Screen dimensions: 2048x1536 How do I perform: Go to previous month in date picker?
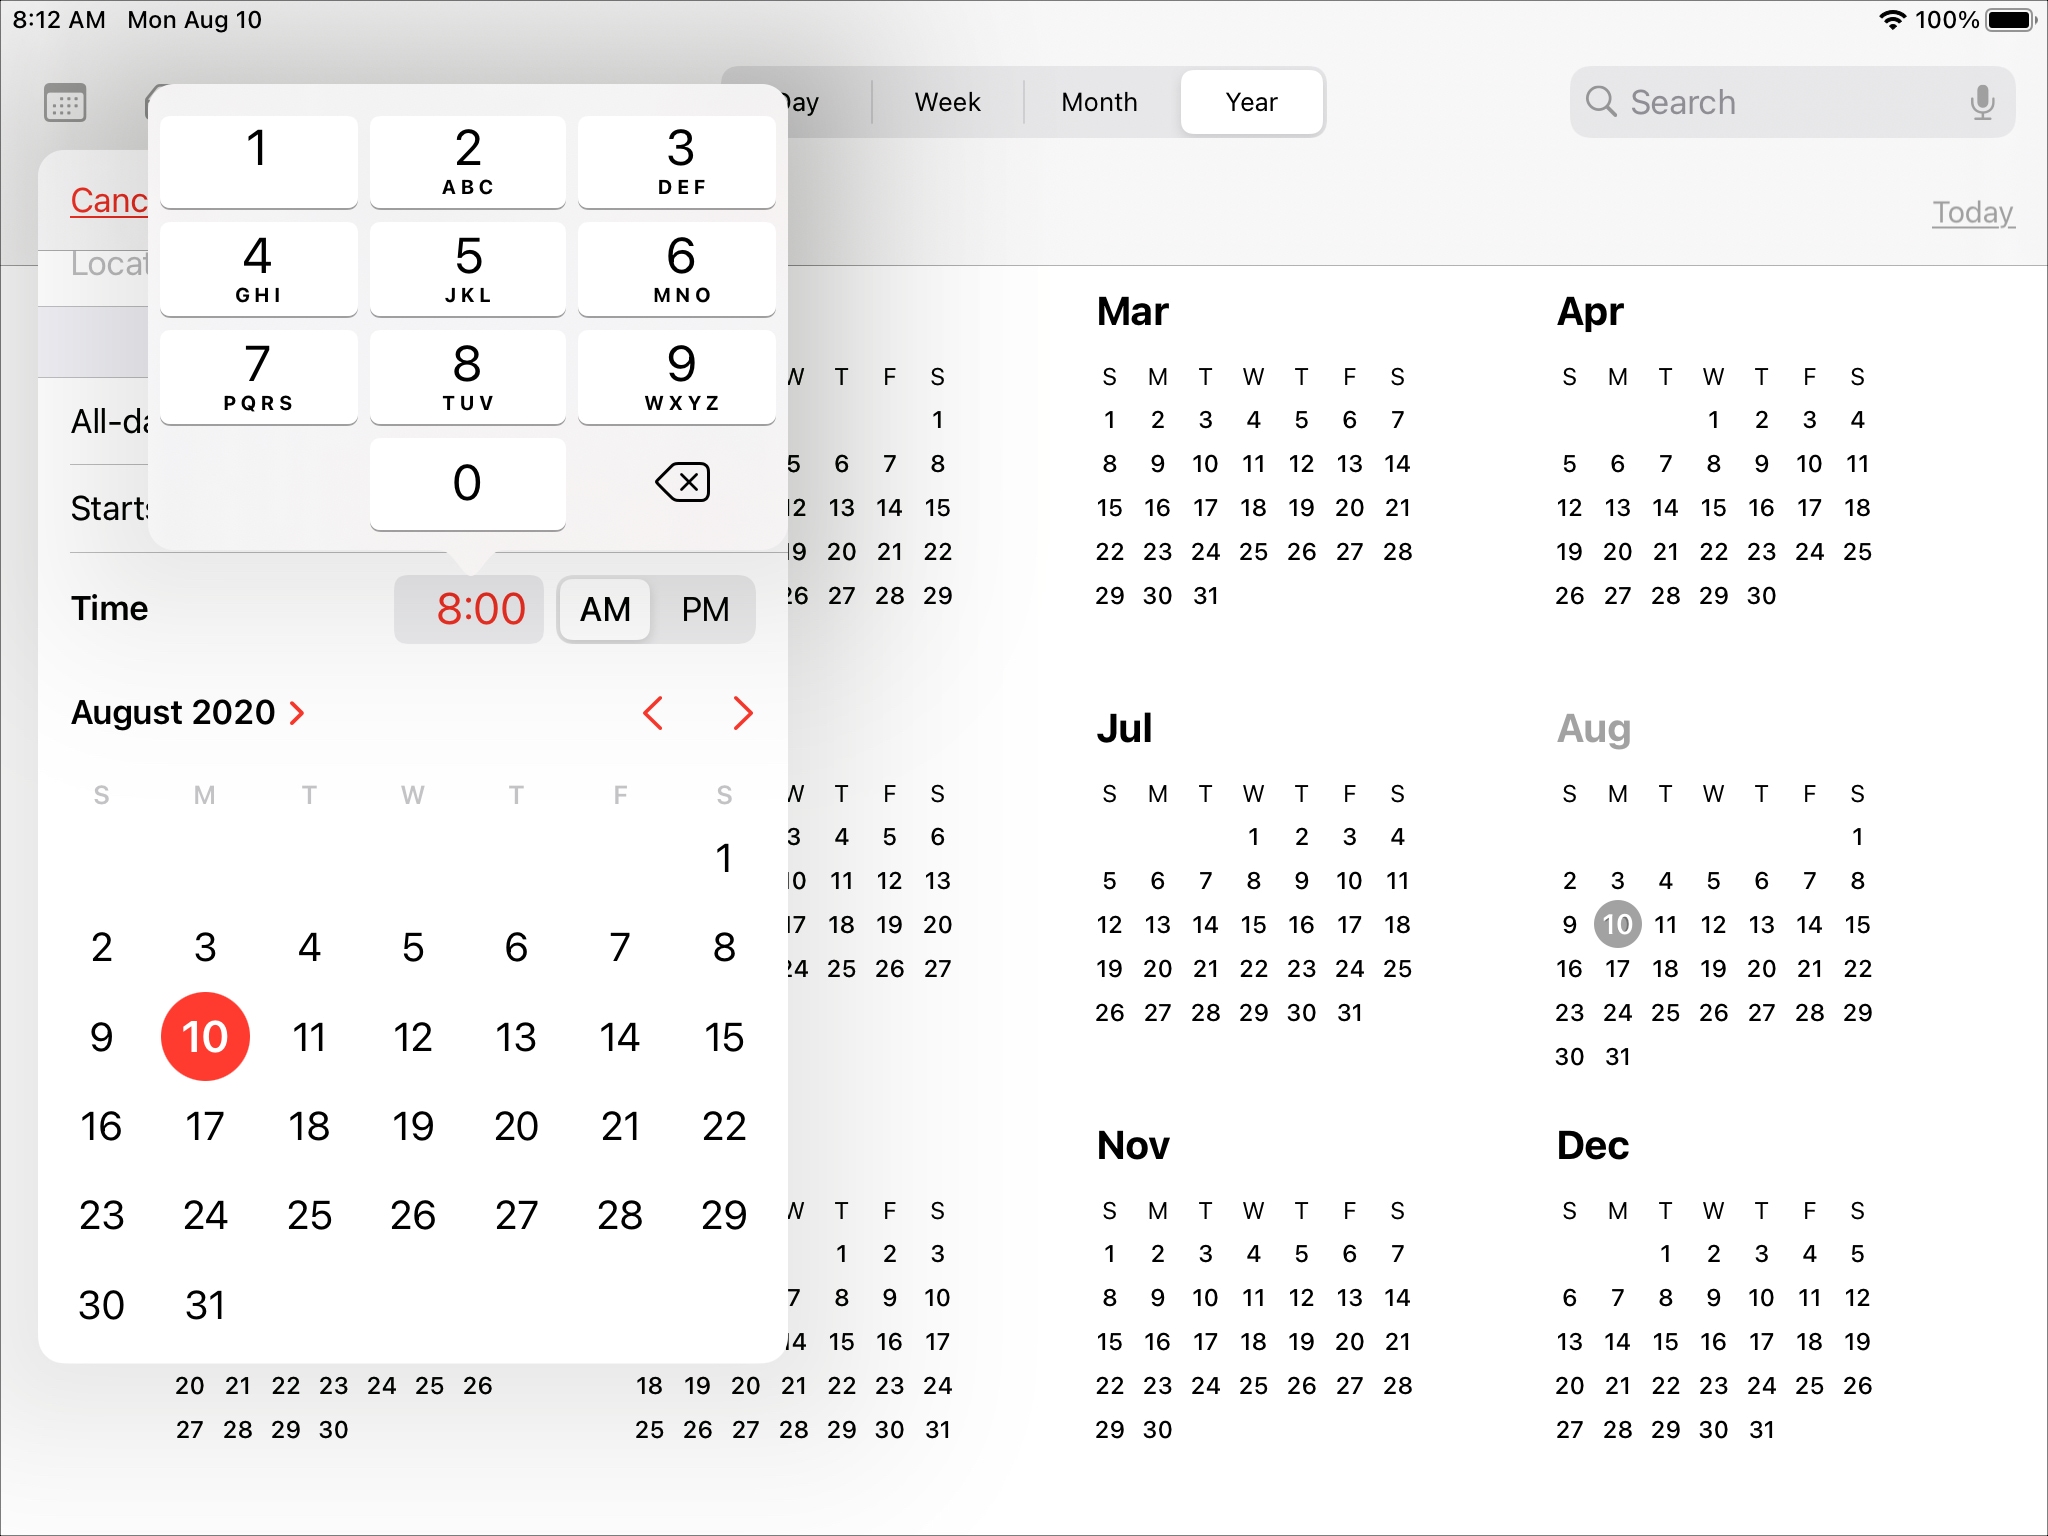click(653, 713)
